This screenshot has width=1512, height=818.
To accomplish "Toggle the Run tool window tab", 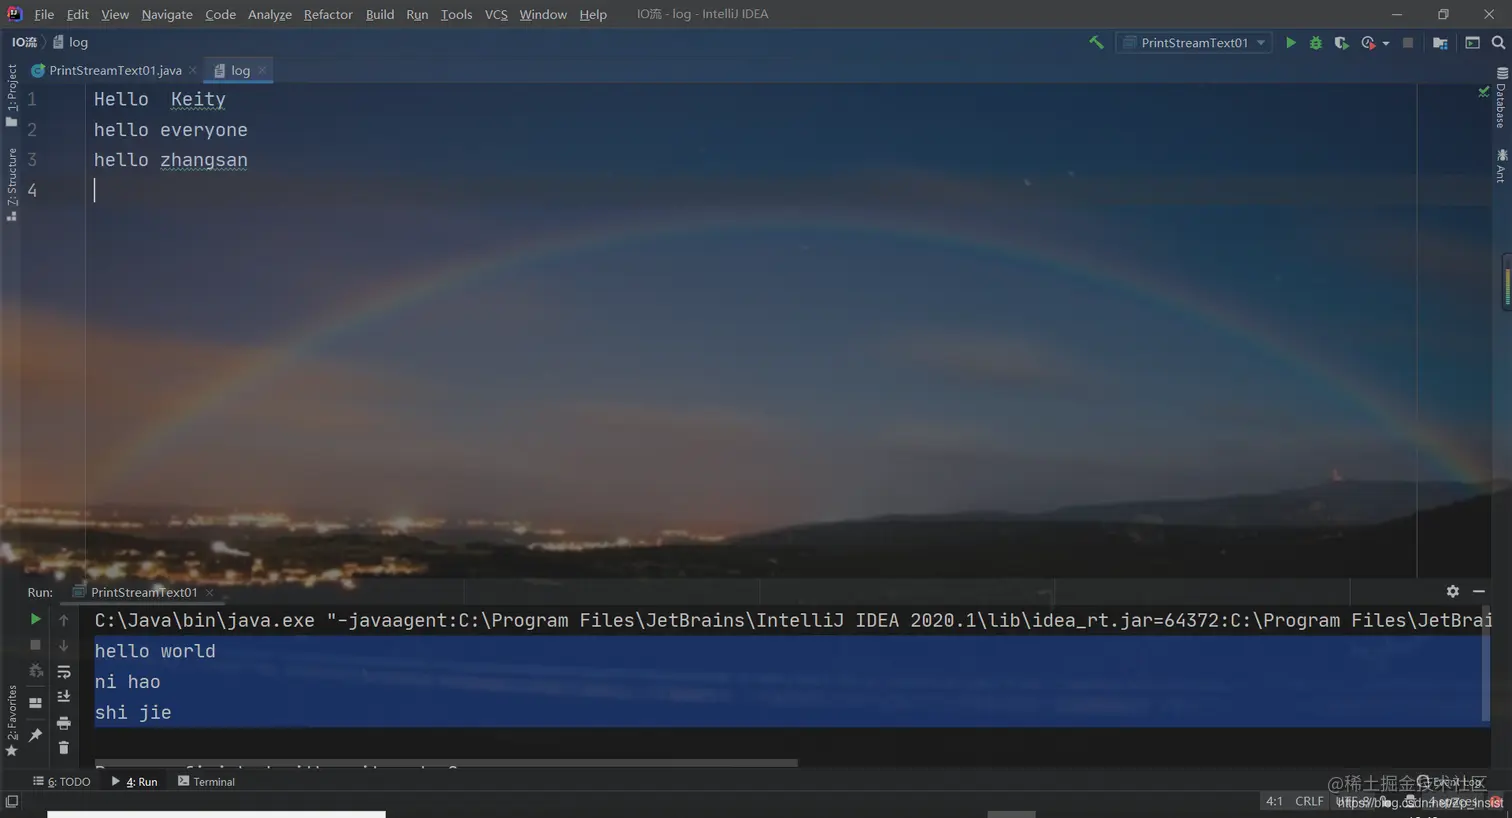I will pyautogui.click(x=135, y=781).
